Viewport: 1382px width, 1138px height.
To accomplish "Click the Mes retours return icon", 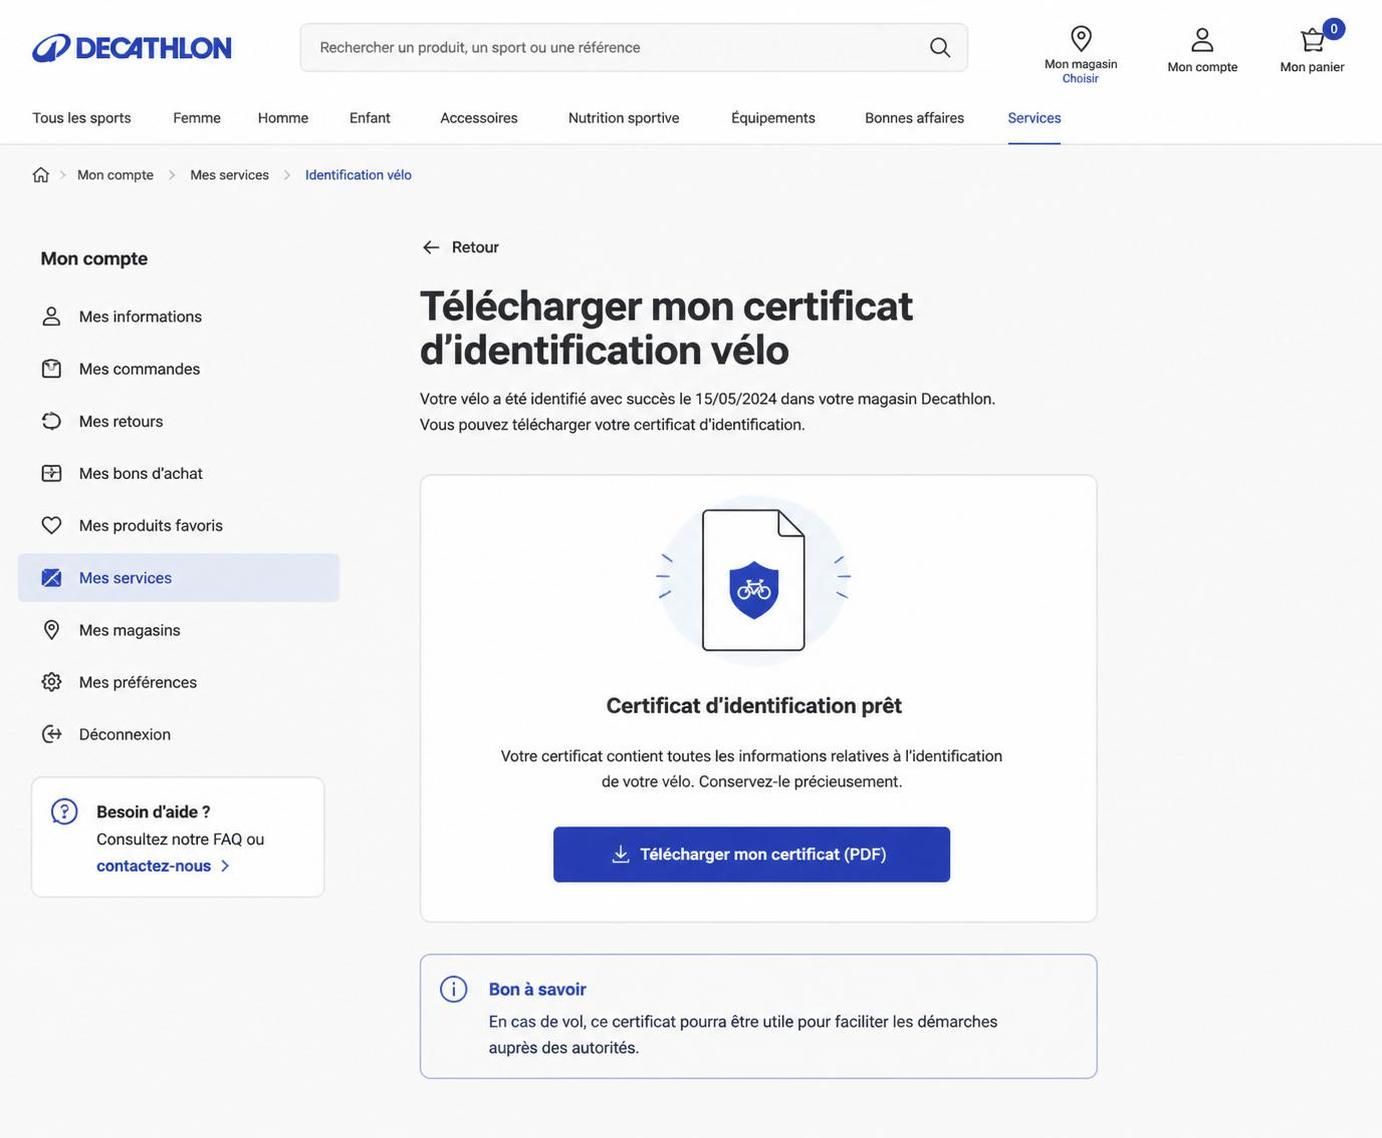I will [x=51, y=421].
